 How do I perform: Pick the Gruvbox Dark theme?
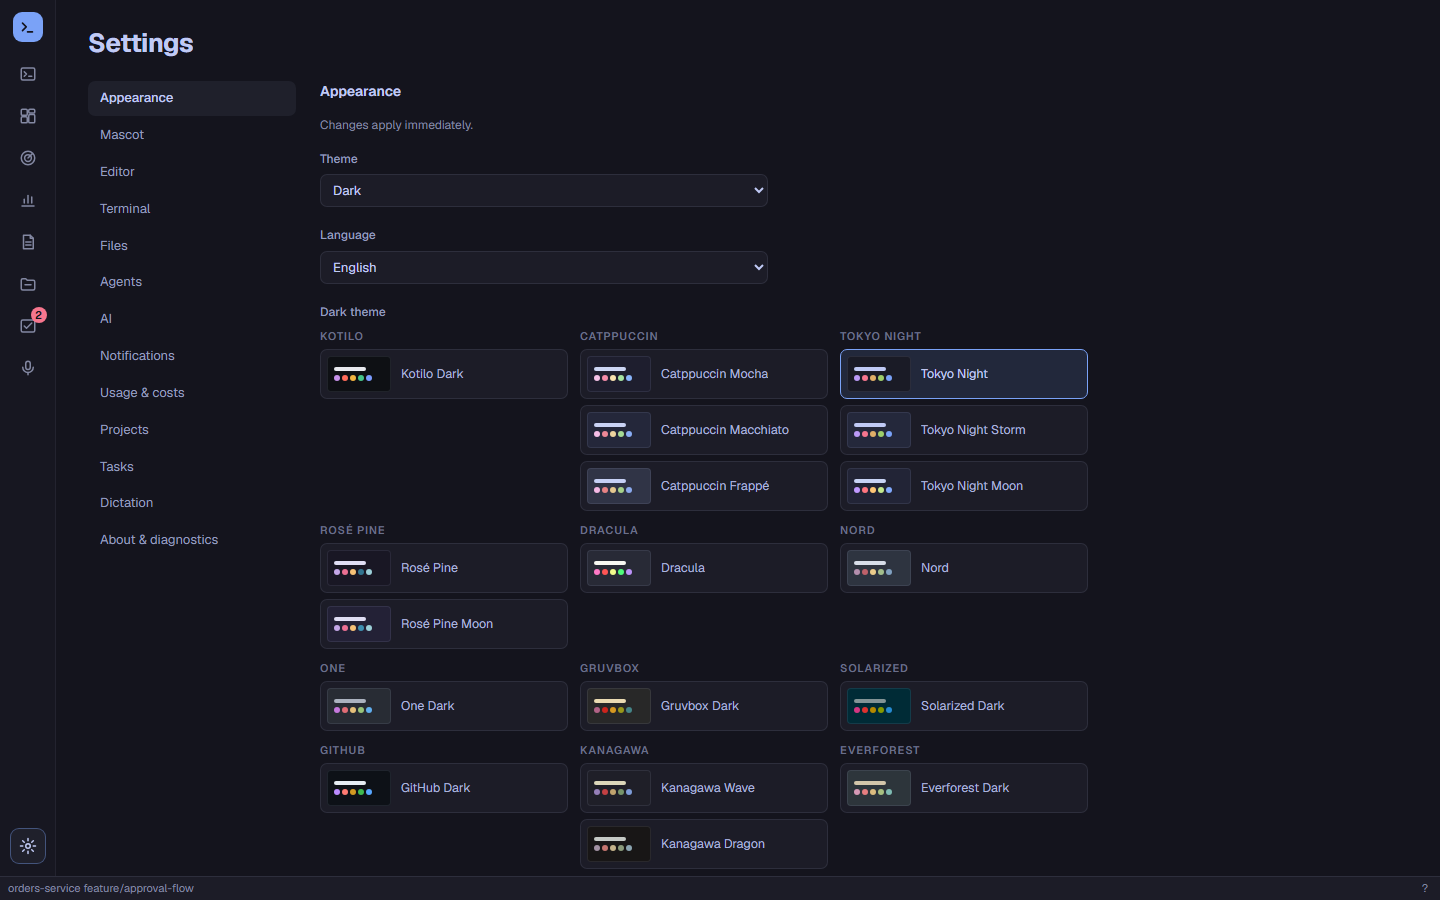click(x=704, y=706)
